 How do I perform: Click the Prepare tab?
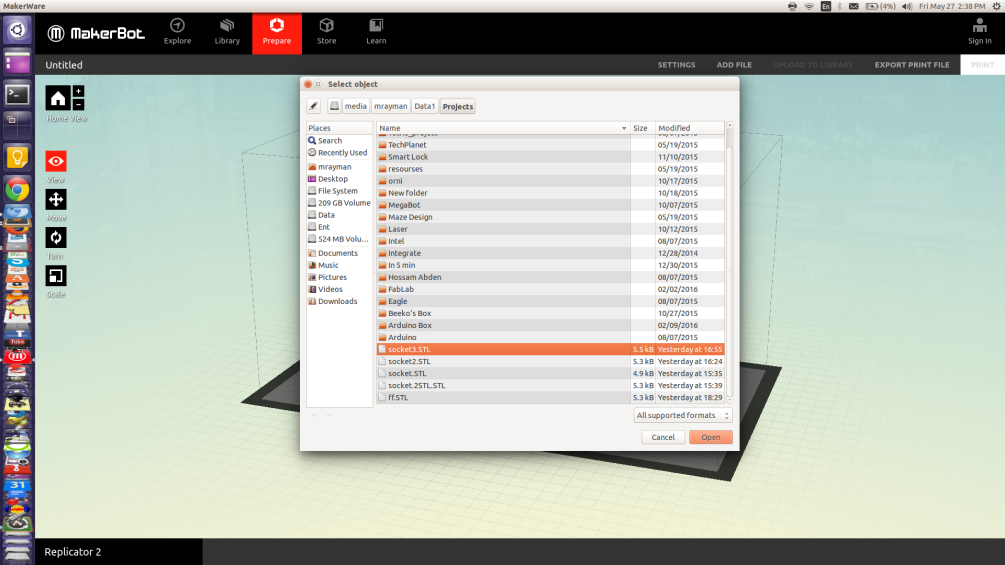point(277,33)
